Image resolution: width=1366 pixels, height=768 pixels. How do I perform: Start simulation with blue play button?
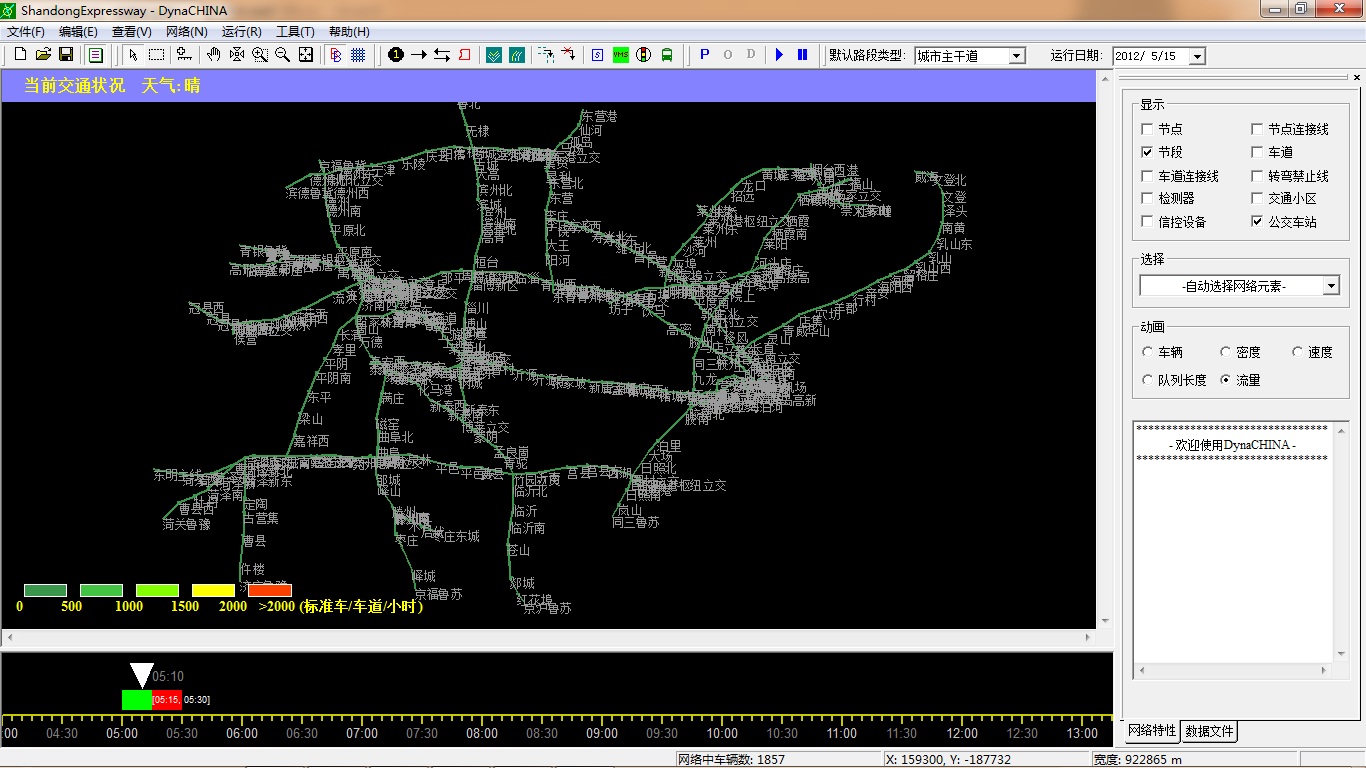click(x=780, y=55)
